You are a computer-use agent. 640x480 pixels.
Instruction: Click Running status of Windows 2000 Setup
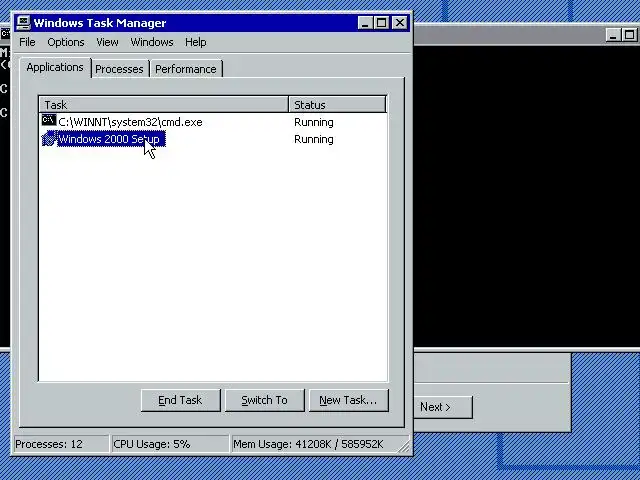pyautogui.click(x=313, y=139)
